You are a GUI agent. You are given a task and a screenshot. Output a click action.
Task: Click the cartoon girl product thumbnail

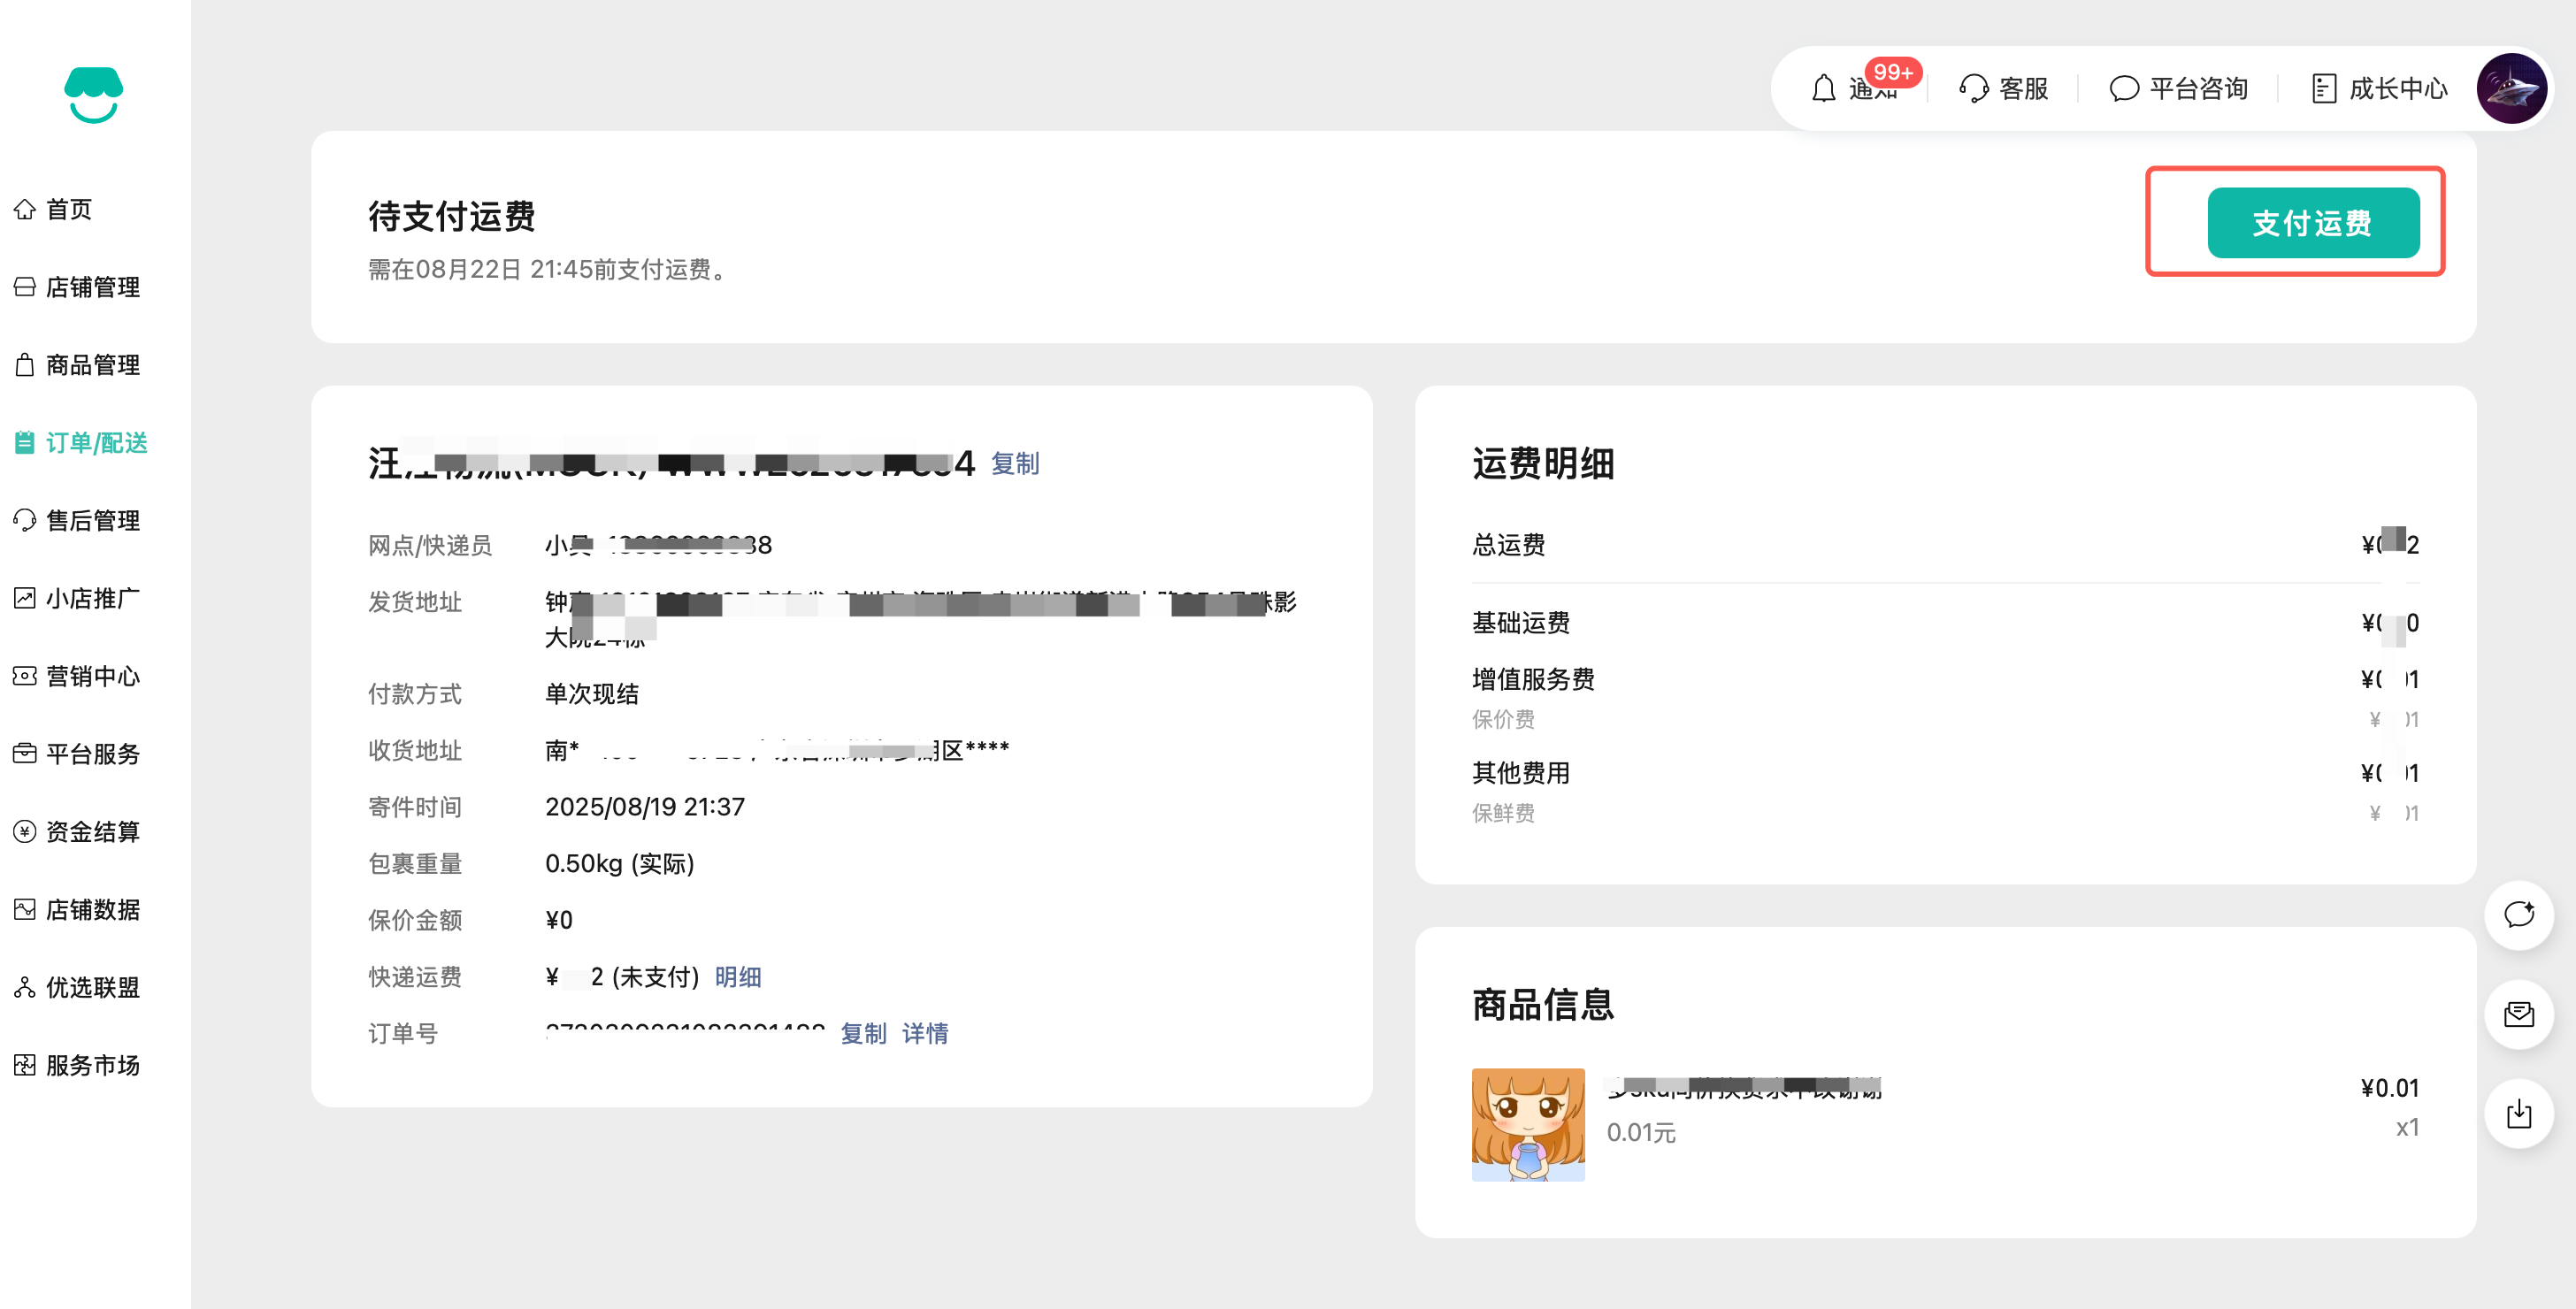point(1527,1124)
